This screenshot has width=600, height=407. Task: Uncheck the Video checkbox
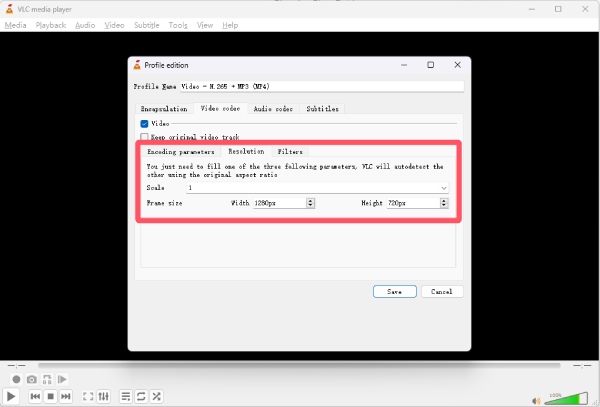point(144,124)
